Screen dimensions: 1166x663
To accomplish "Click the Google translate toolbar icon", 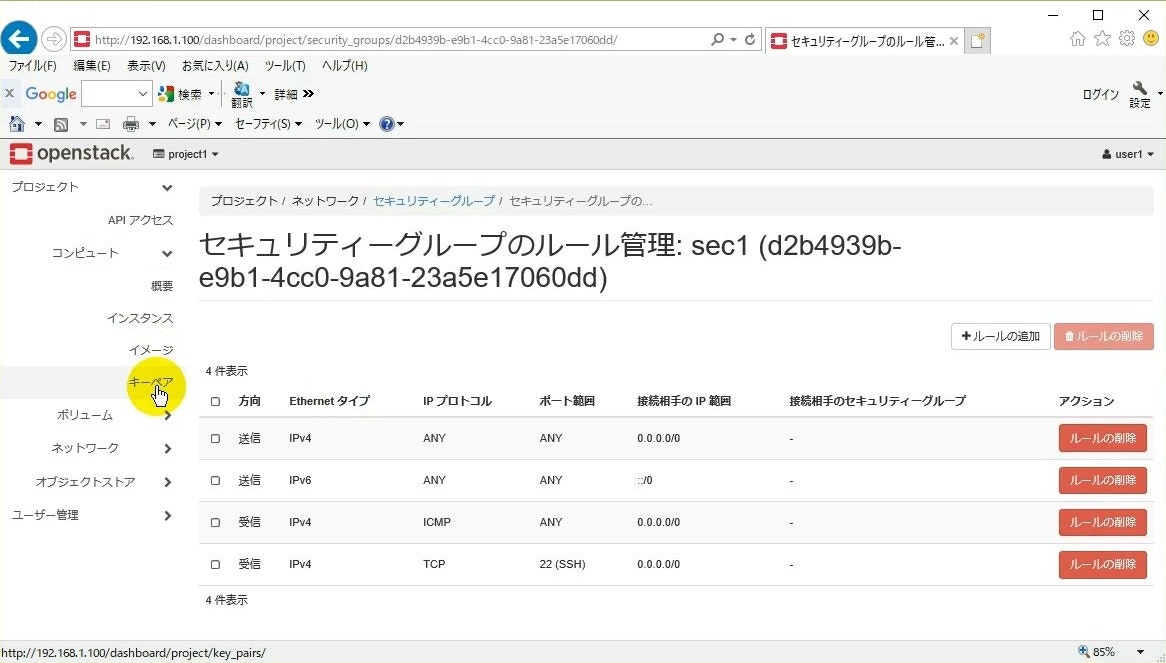I will click(x=242, y=95).
